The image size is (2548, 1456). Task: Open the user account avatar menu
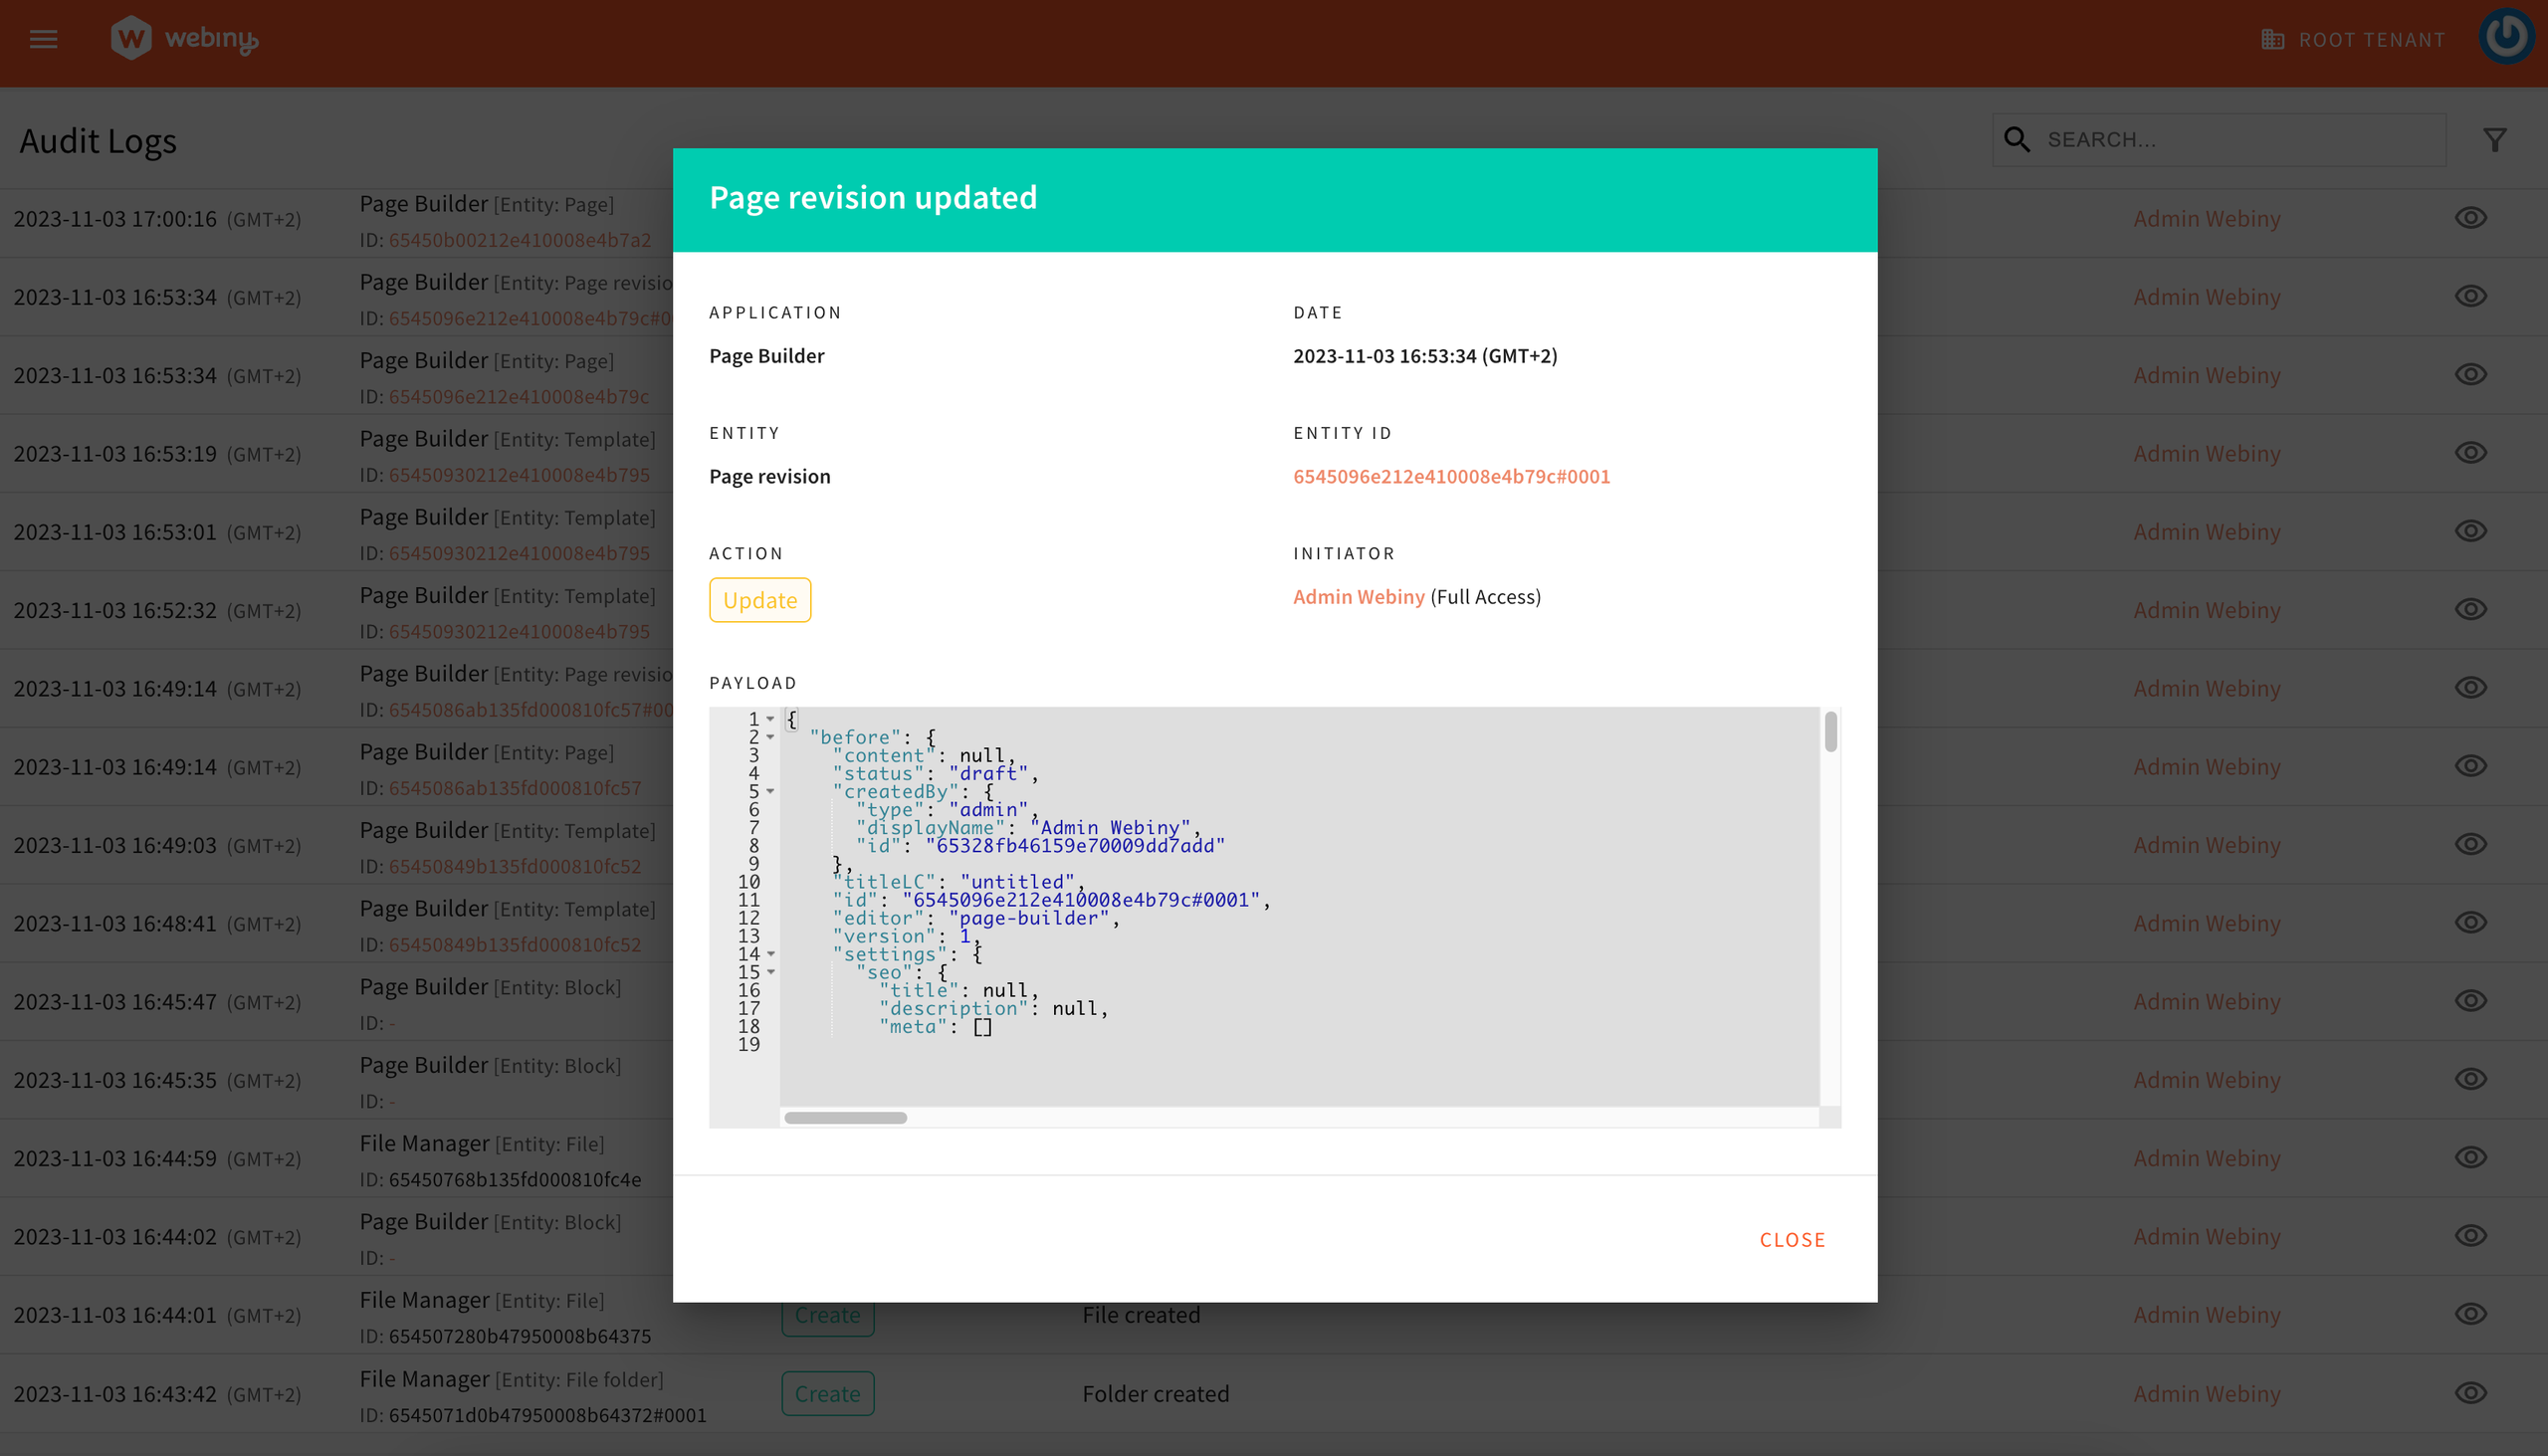pos(2506,37)
